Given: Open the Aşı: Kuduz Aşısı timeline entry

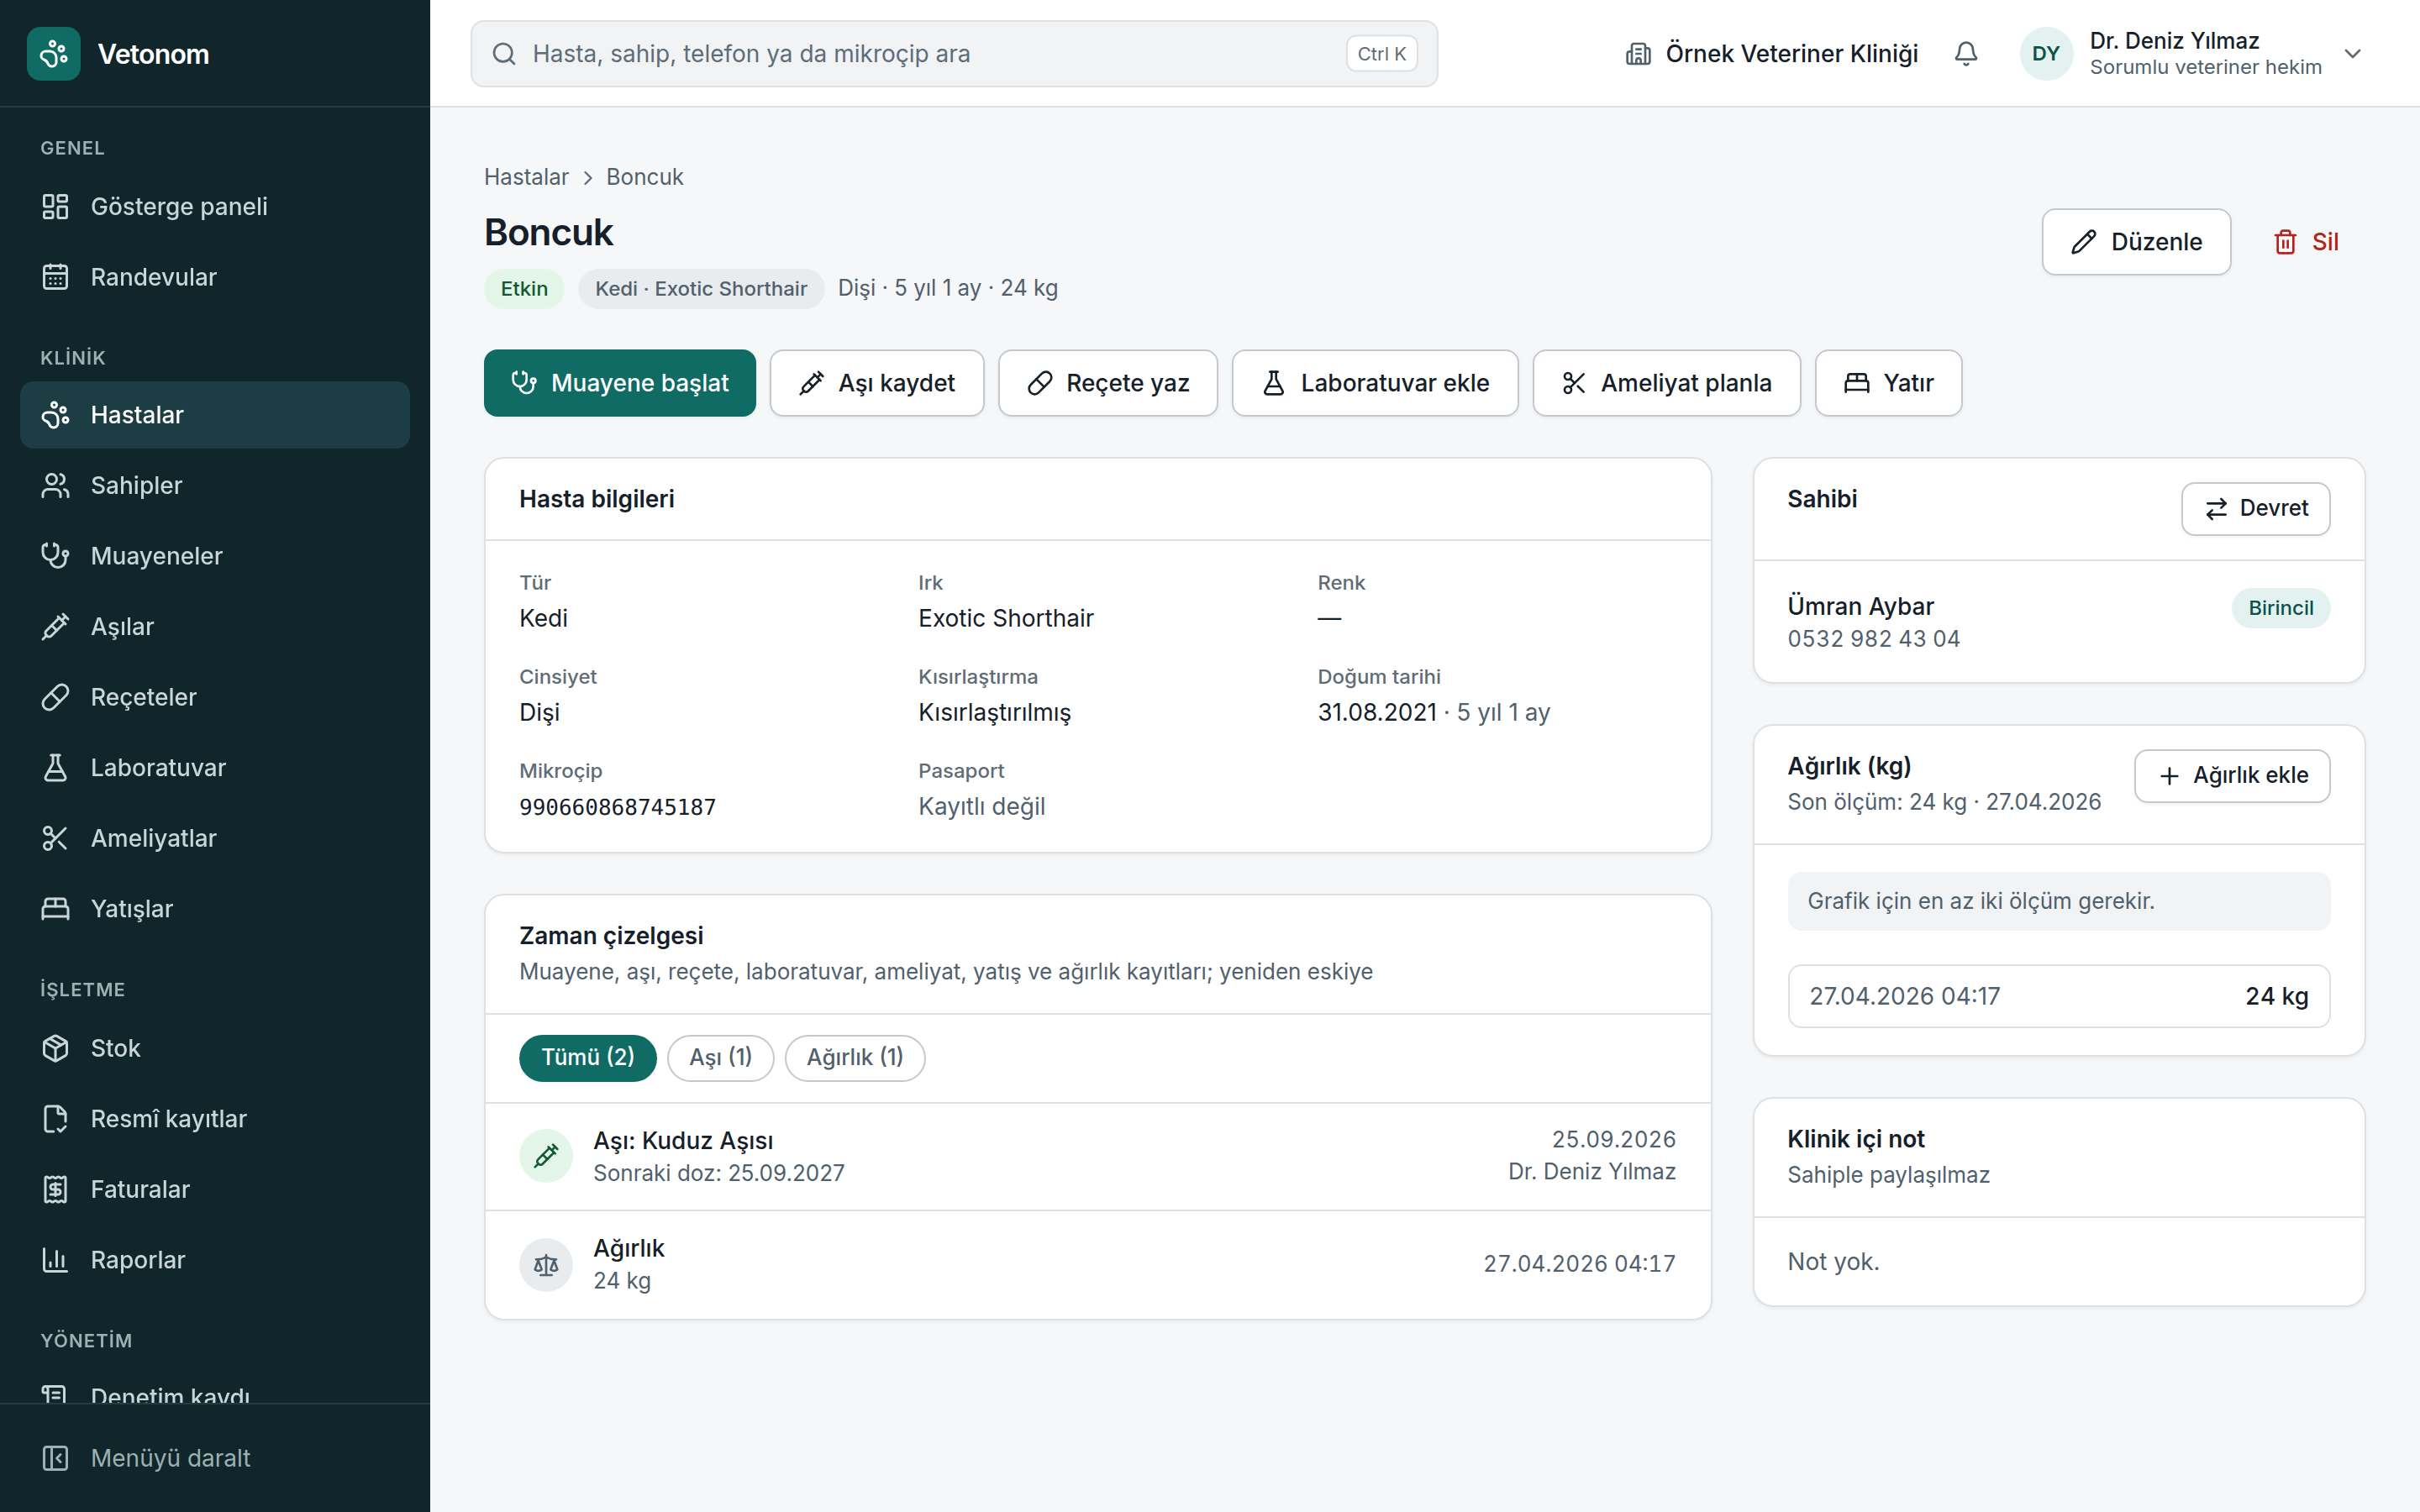Looking at the screenshot, I should click(1098, 1157).
